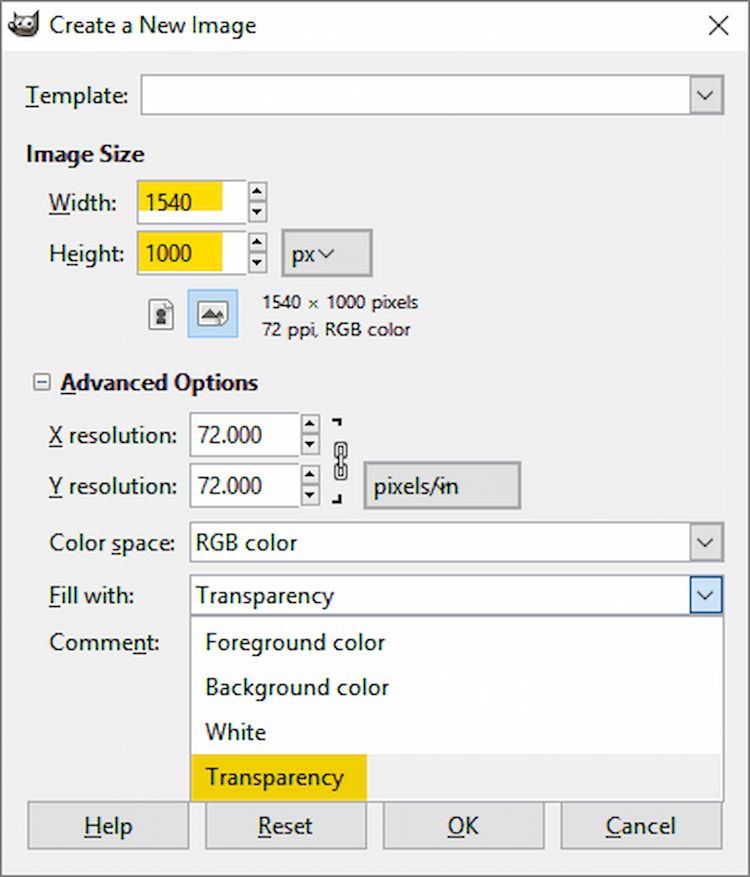
Task: Click the Help button
Action: [x=108, y=826]
